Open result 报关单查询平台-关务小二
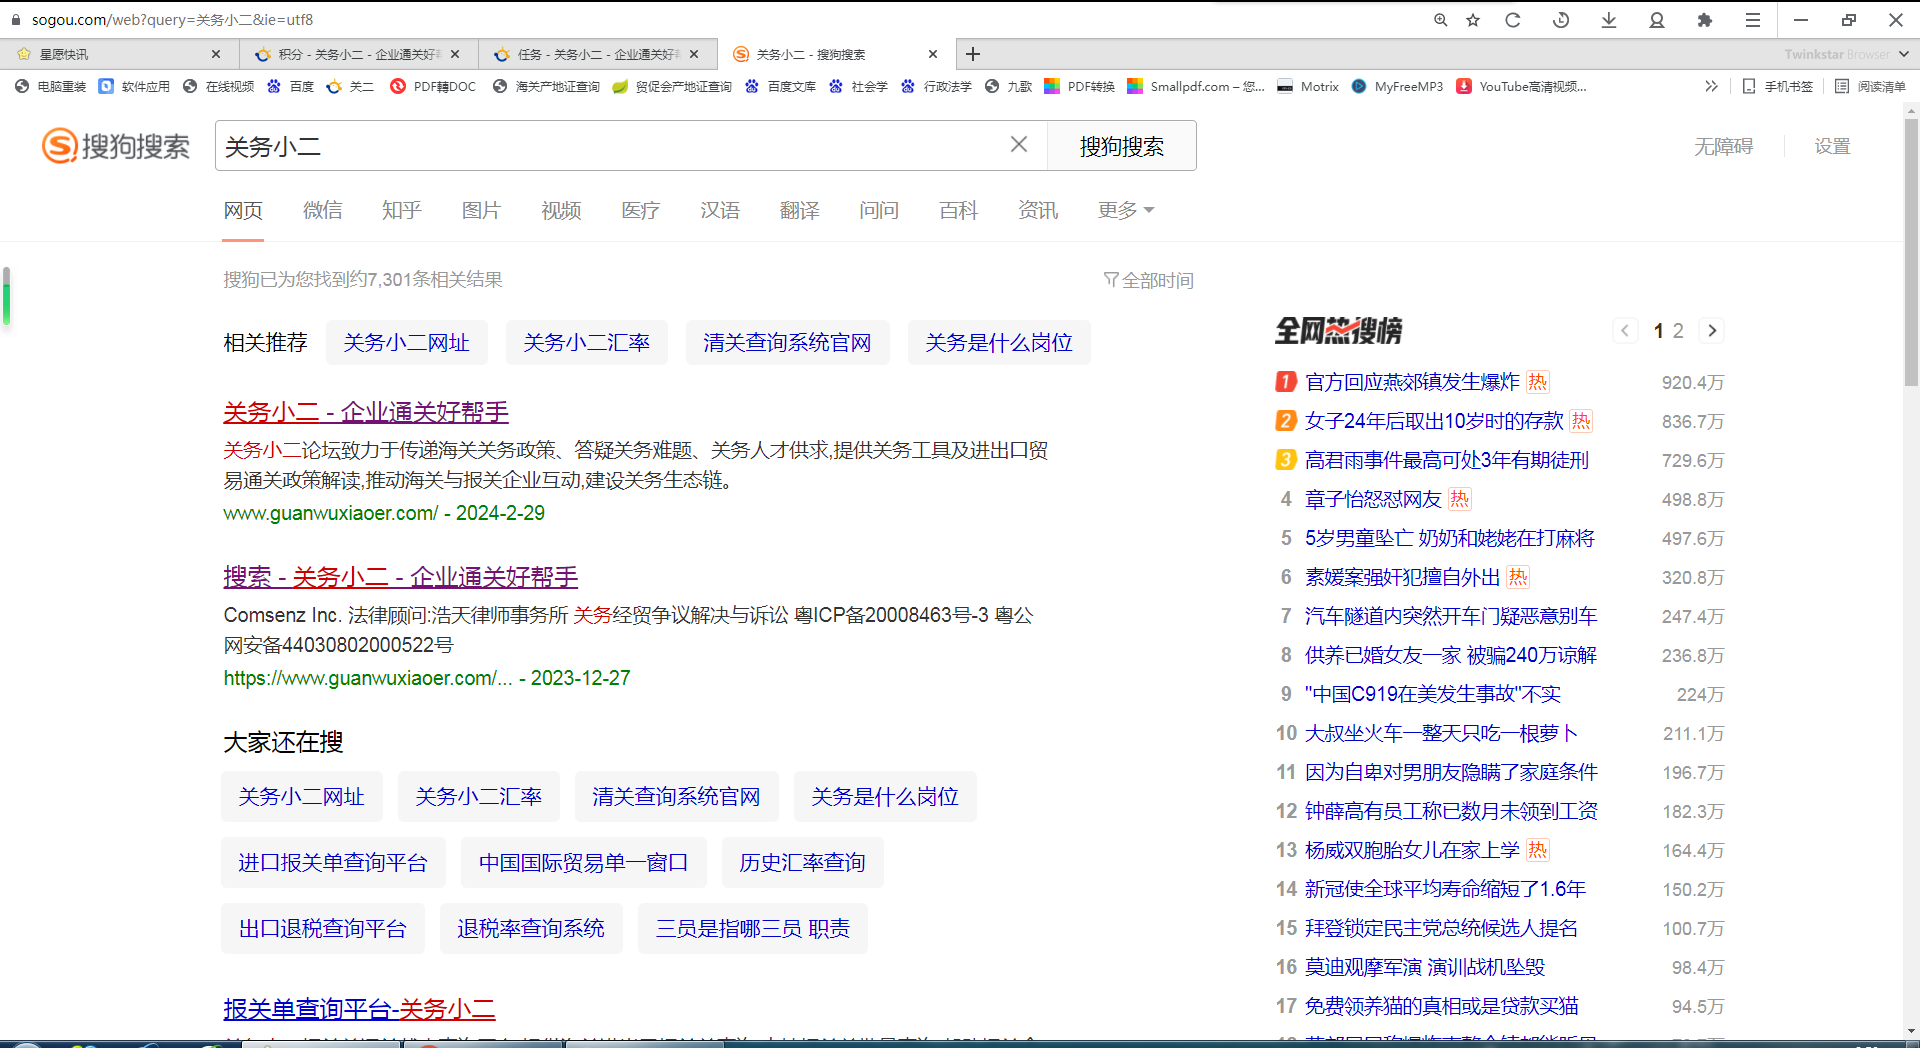The image size is (1920, 1048). [x=359, y=1009]
